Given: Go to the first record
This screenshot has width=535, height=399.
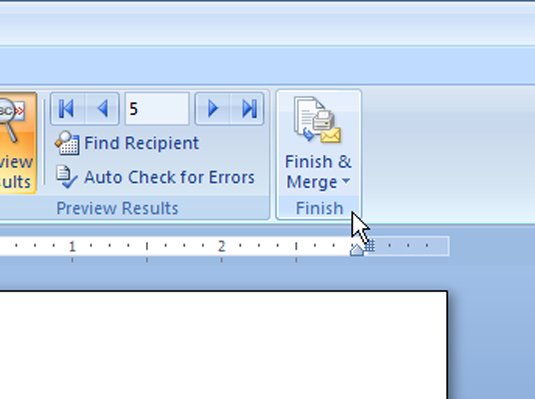Looking at the screenshot, I should [x=67, y=109].
